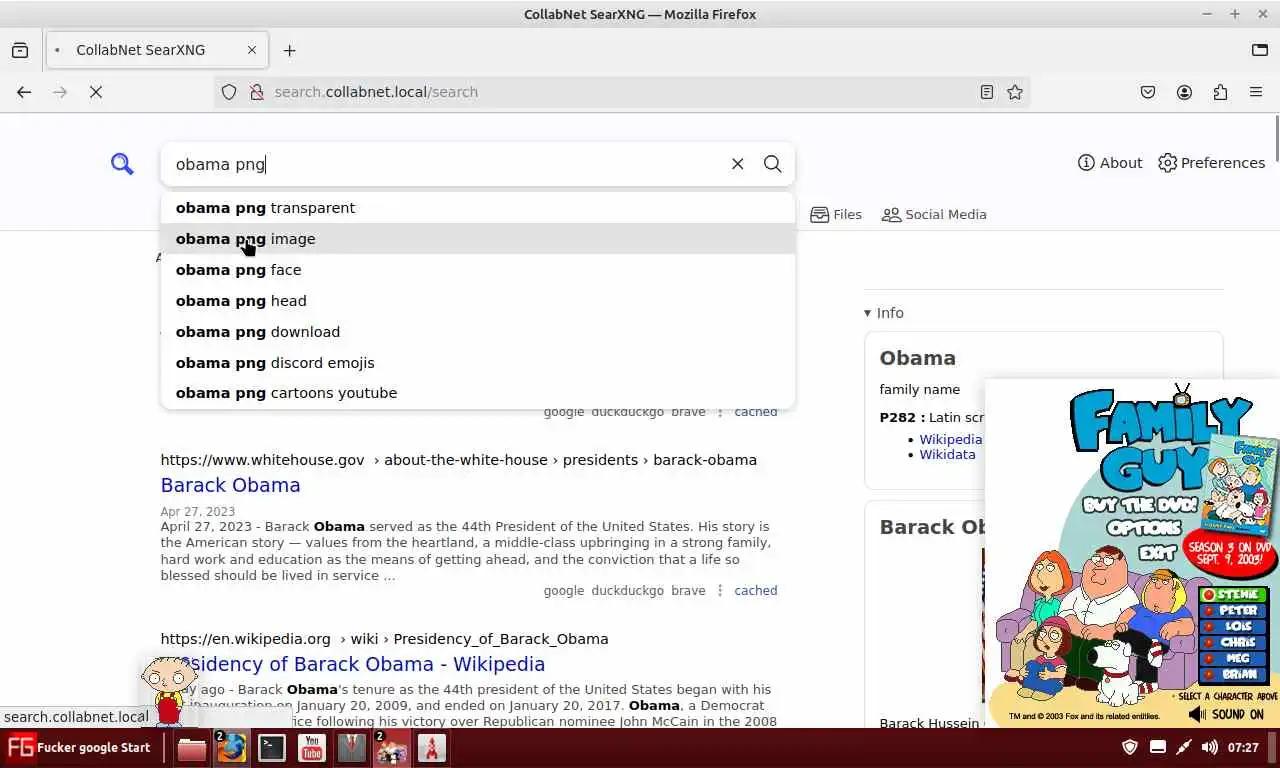Open three-dot menu for whitehouse.gov result
1280x768 pixels.
pos(719,591)
